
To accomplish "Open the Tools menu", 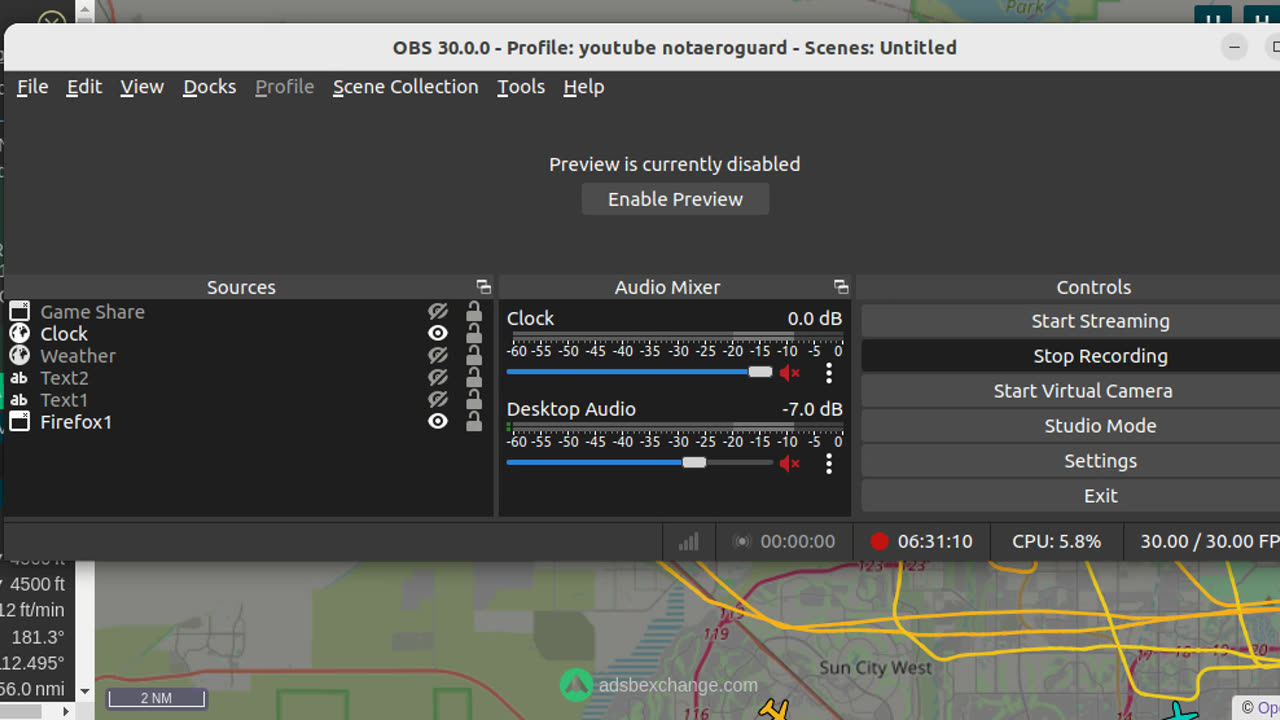I will tap(521, 87).
